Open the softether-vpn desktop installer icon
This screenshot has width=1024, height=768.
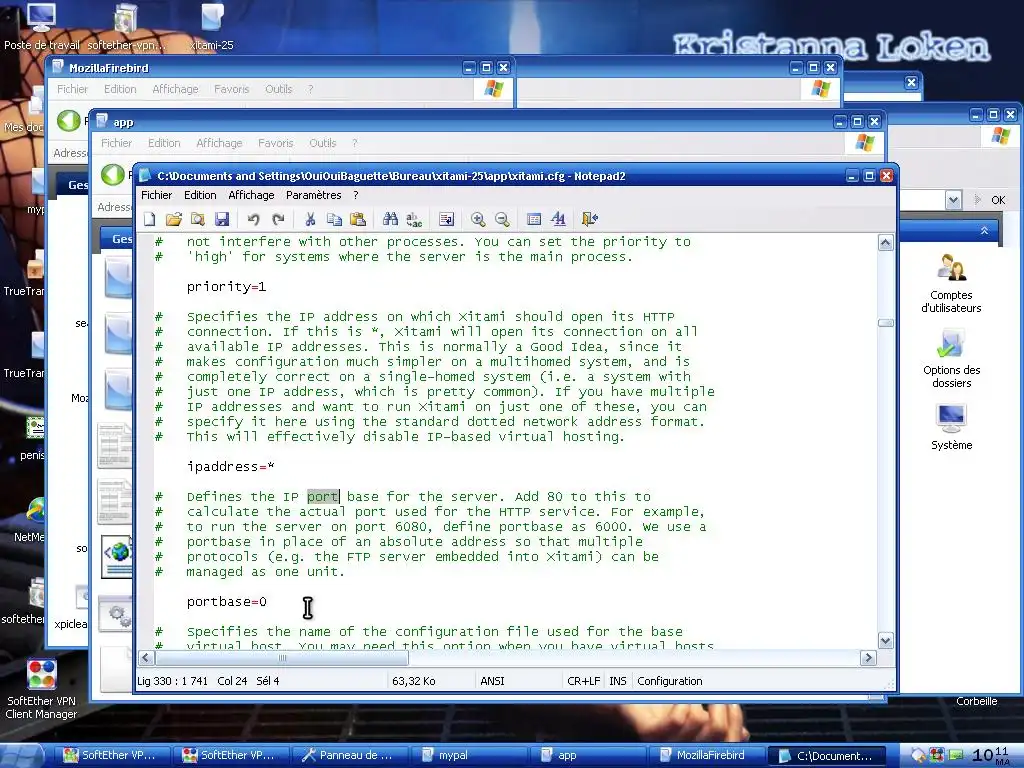[x=126, y=26]
